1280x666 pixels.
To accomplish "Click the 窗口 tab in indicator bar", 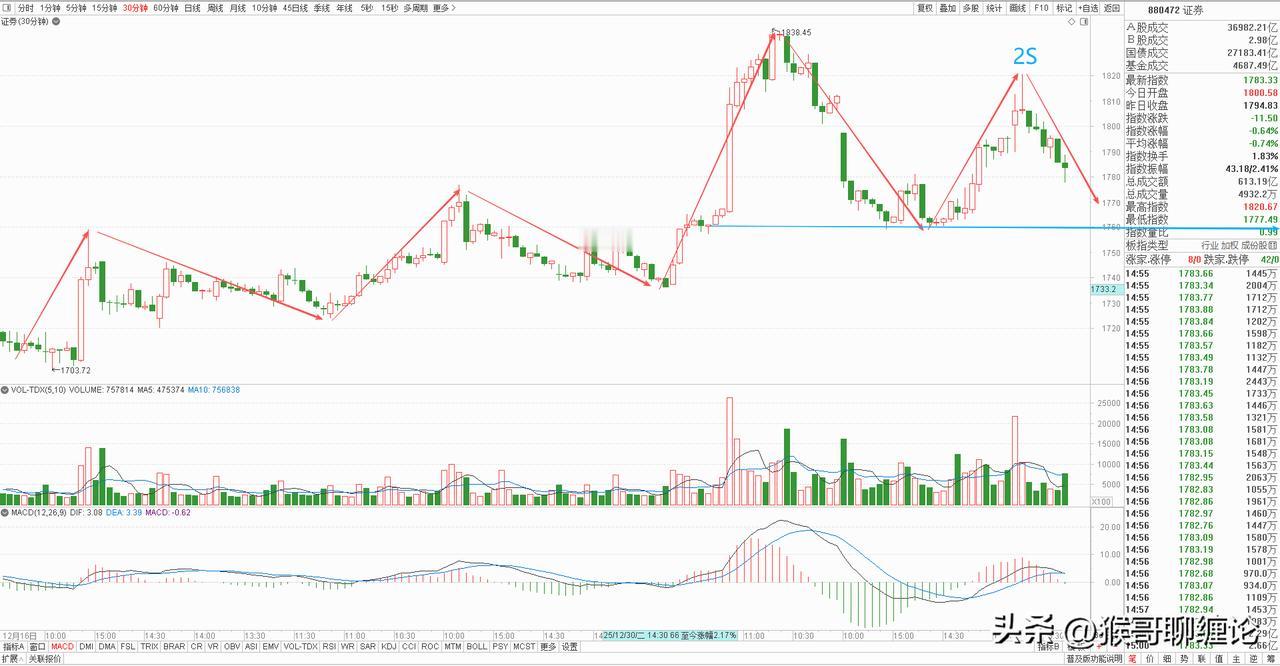I will [x=37, y=646].
